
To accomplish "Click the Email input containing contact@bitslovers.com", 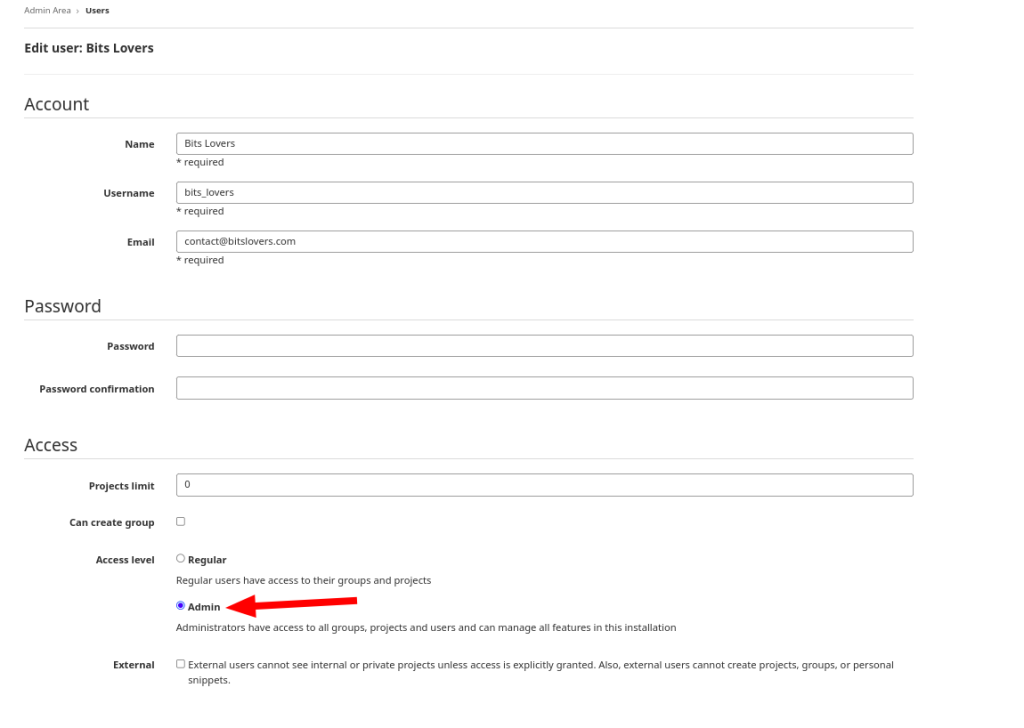I will (544, 241).
